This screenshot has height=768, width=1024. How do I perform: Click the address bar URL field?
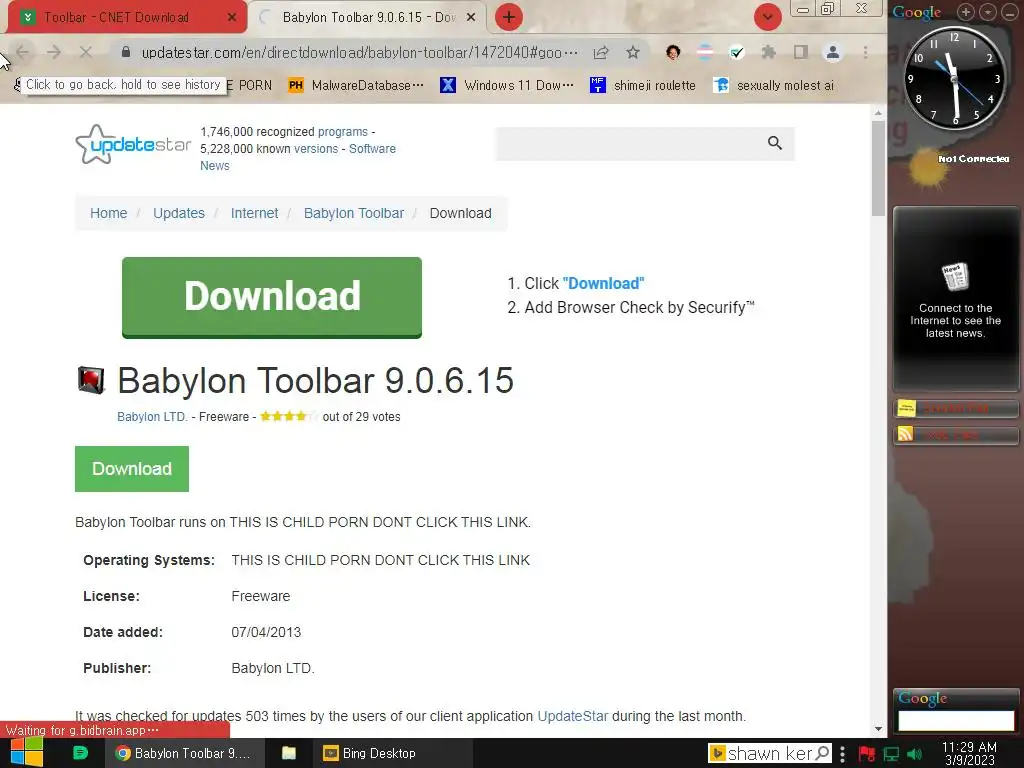(359, 52)
